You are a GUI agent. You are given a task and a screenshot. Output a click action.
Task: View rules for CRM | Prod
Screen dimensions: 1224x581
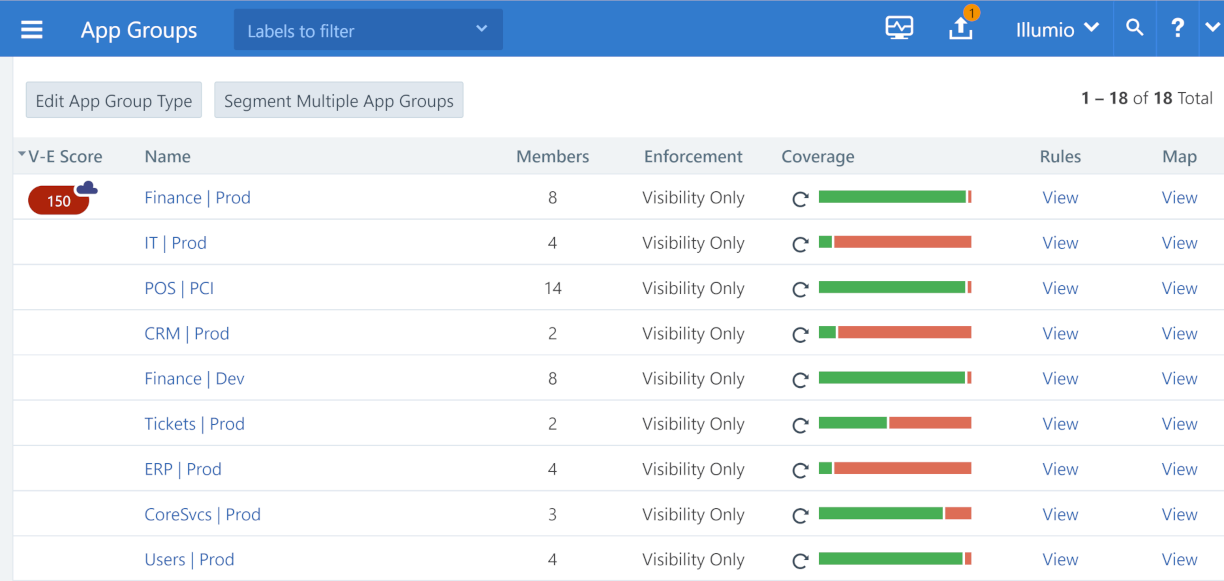[1060, 333]
